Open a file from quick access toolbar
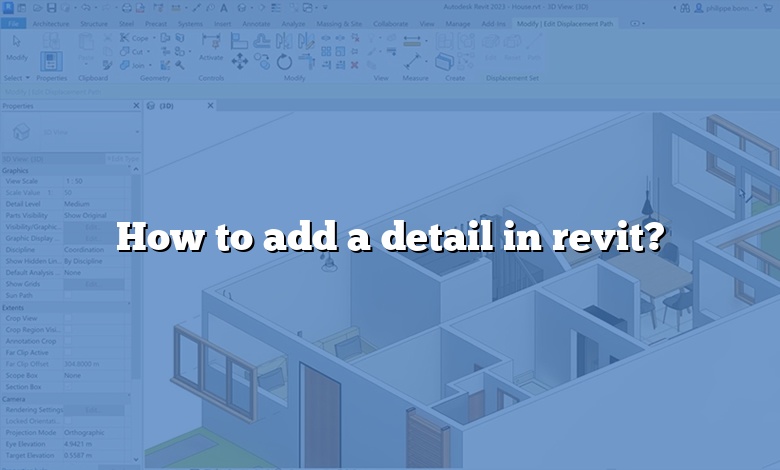 click(37, 8)
